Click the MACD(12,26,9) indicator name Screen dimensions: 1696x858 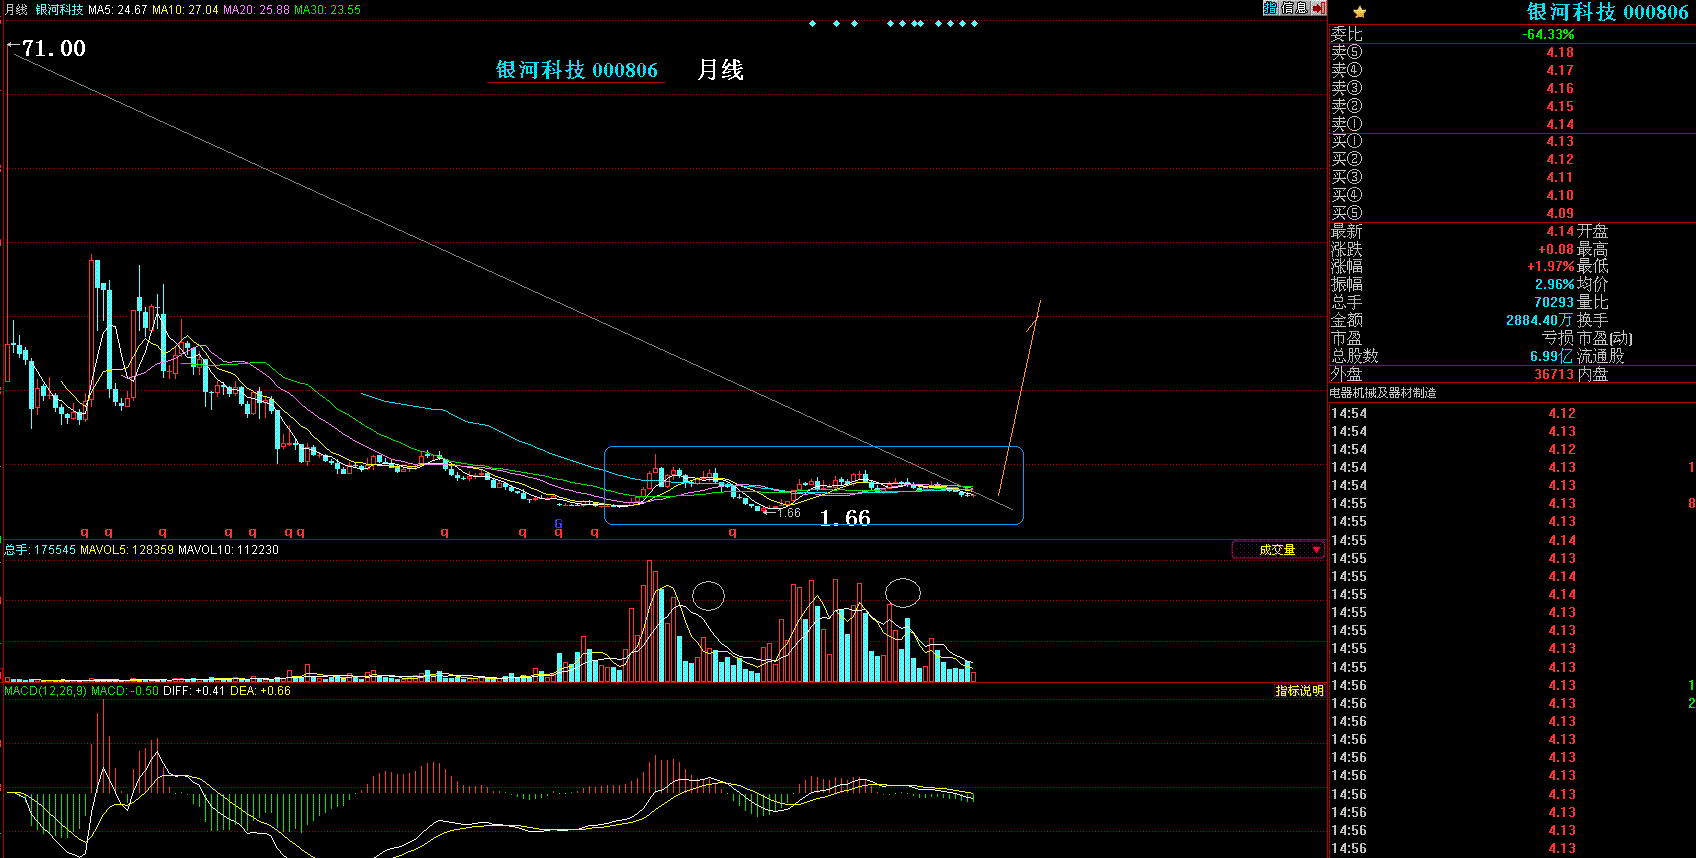tap(45, 691)
